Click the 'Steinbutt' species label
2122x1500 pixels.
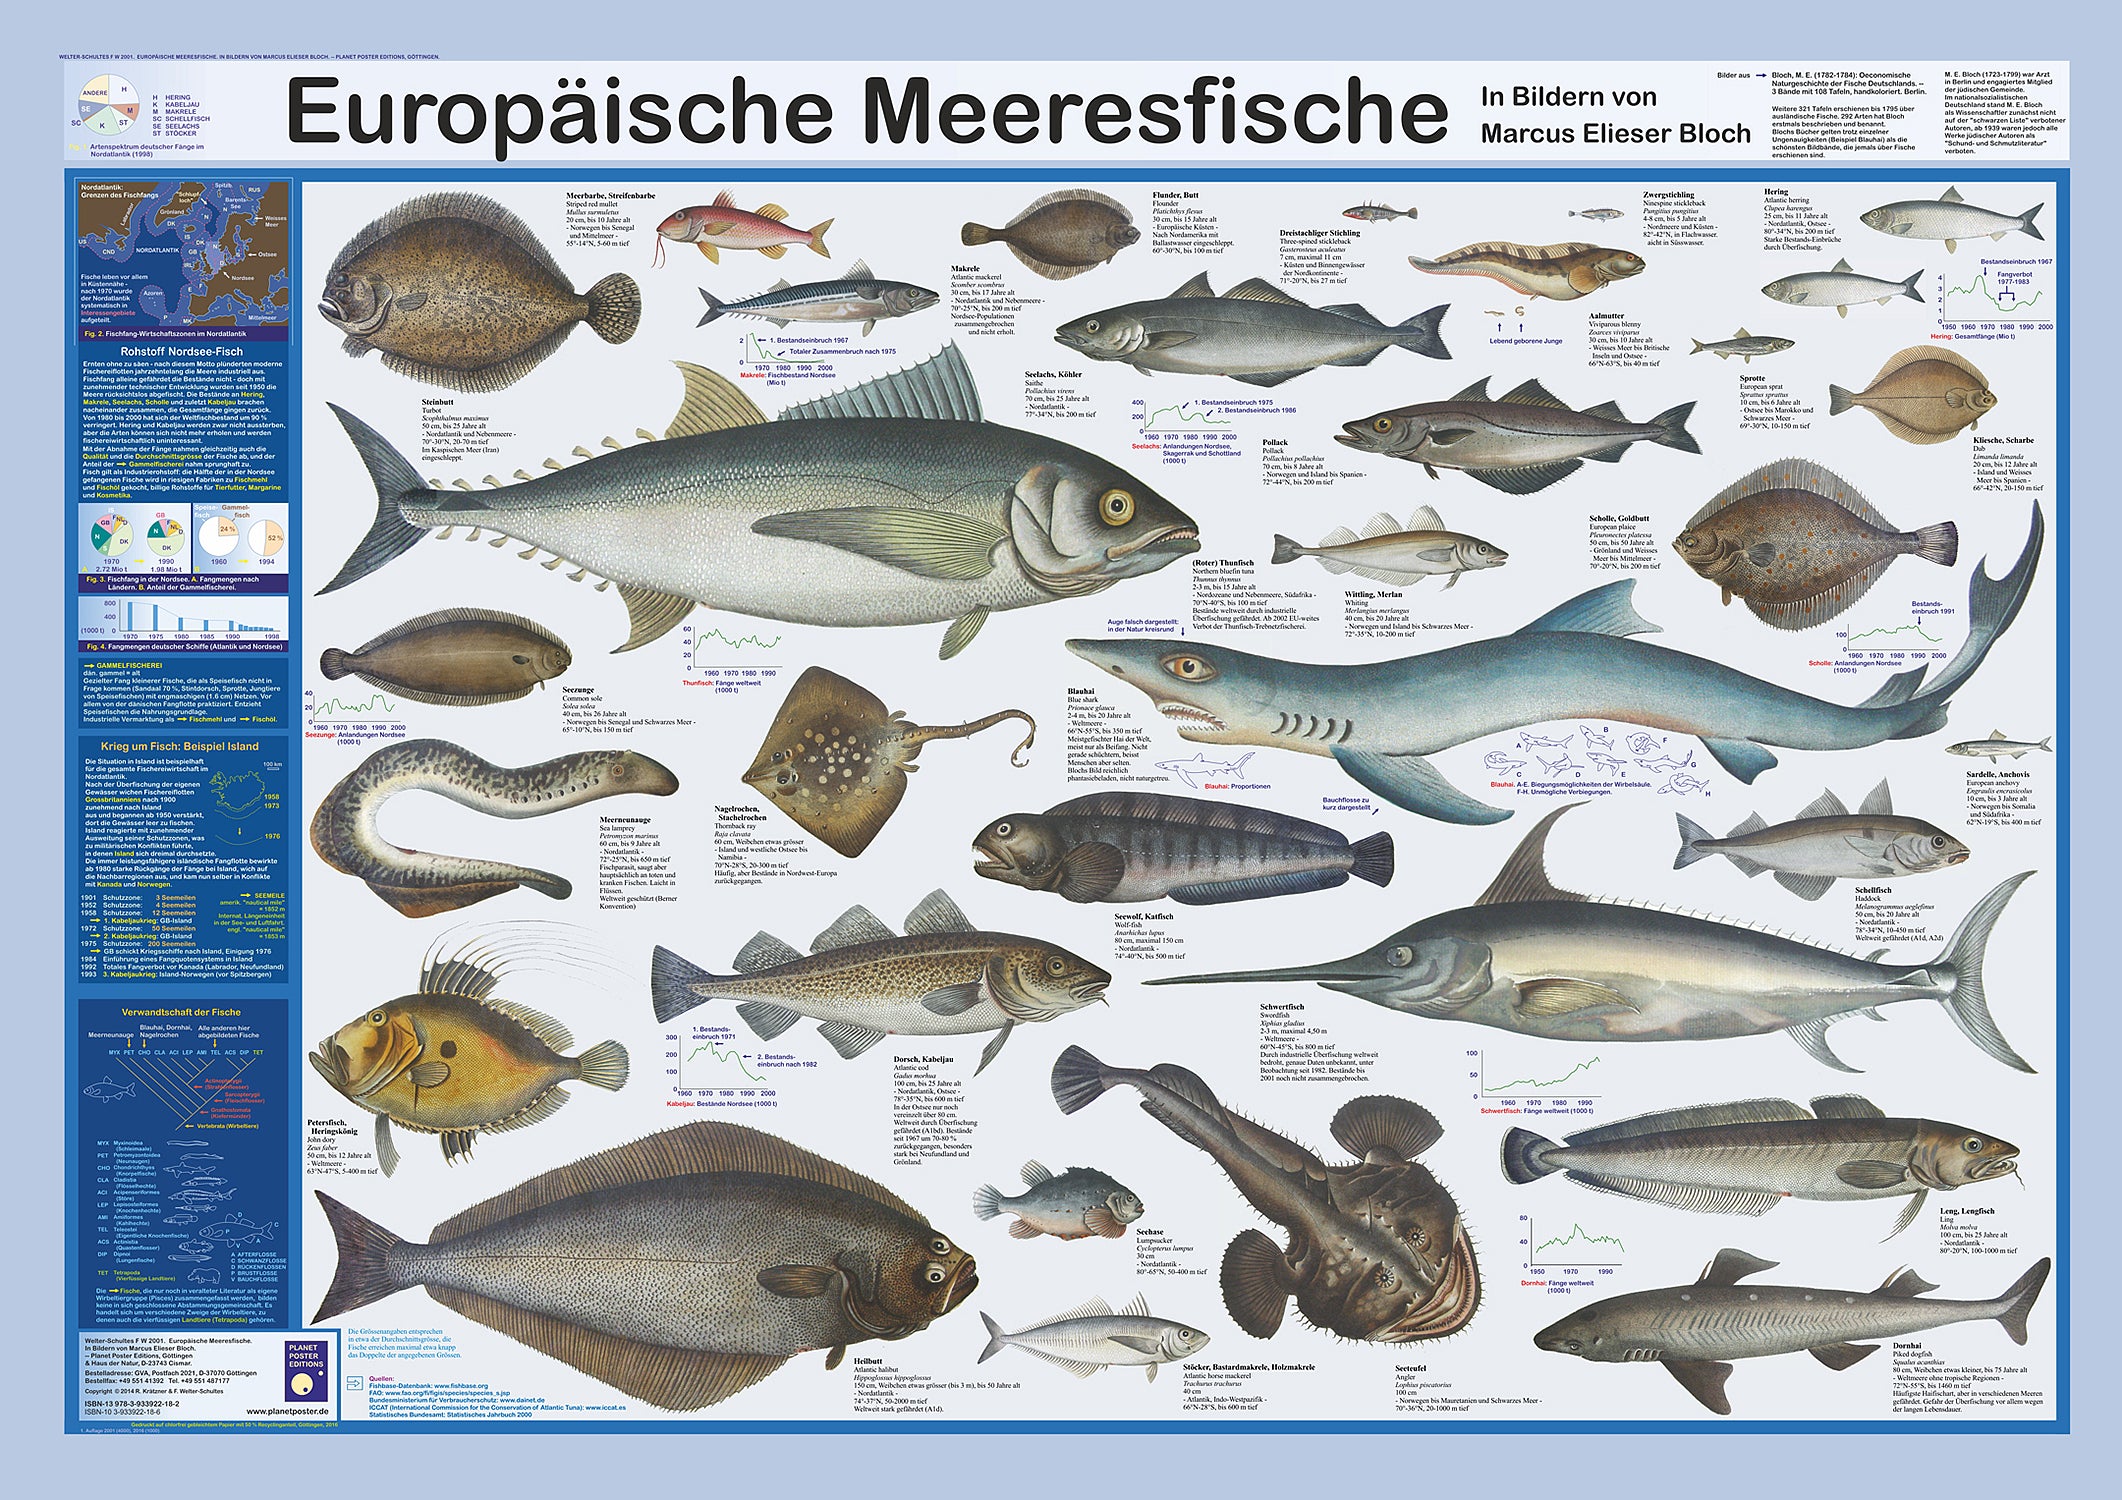(437, 401)
